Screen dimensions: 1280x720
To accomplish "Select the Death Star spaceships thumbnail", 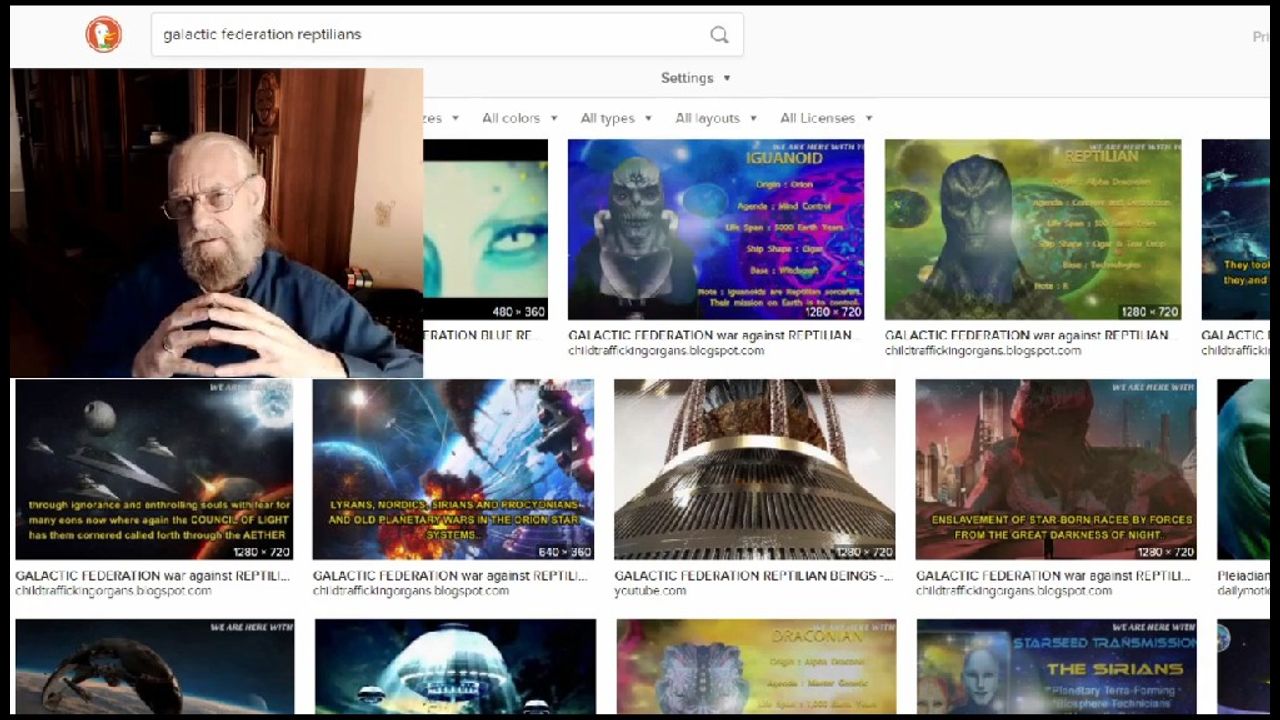I will click(x=154, y=469).
